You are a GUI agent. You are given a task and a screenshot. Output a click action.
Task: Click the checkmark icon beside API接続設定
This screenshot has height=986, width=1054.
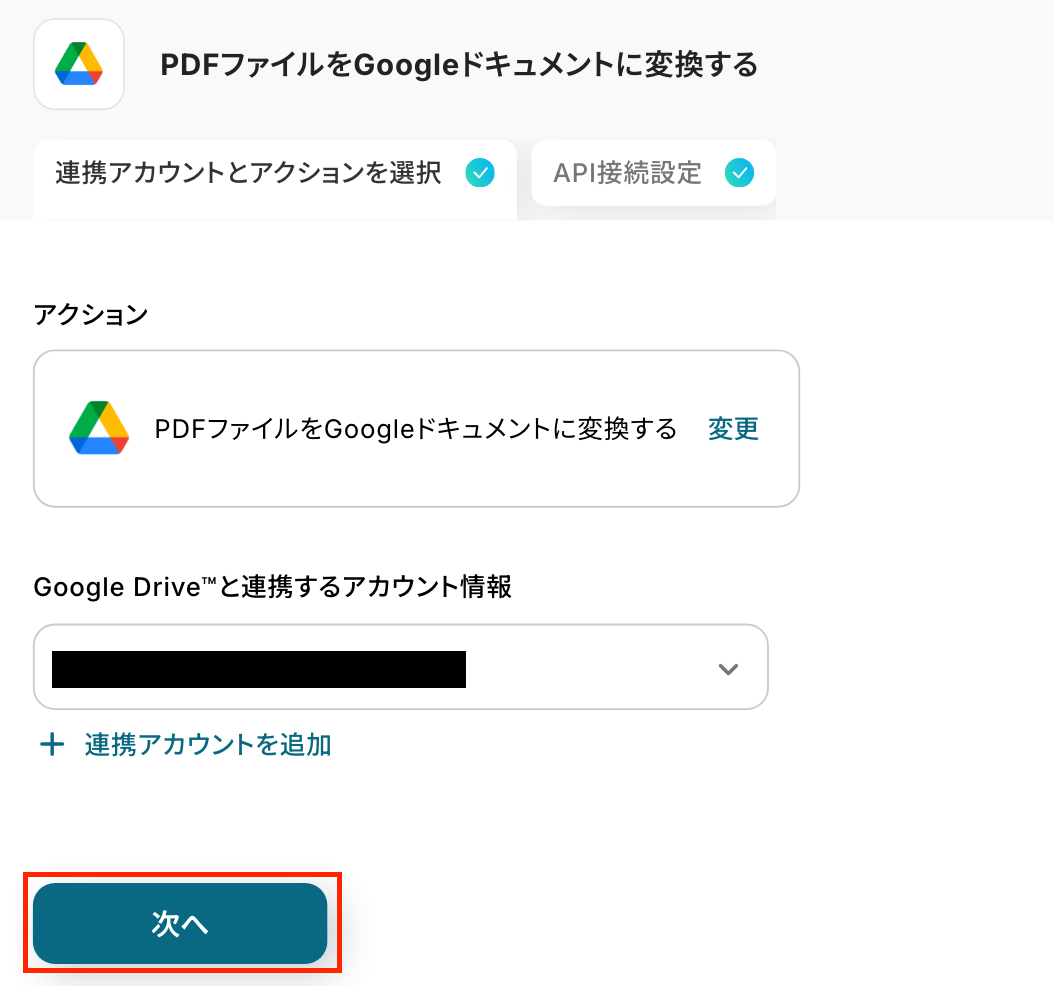[740, 173]
